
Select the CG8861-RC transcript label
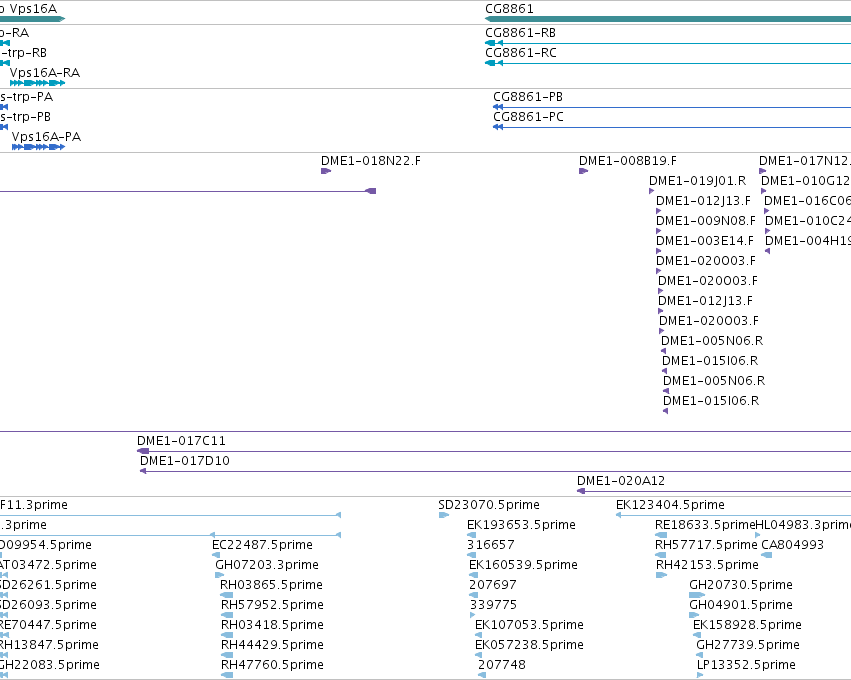pyautogui.click(x=521, y=53)
